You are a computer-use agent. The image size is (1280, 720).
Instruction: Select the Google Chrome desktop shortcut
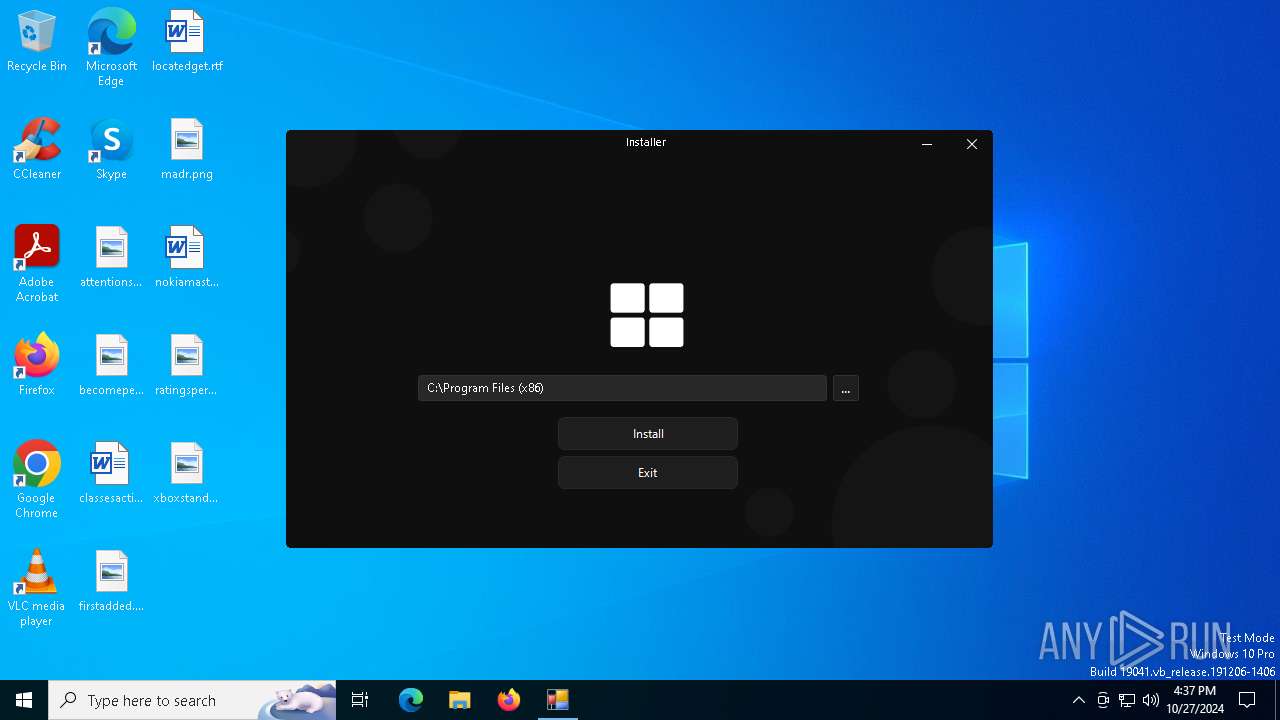point(37,480)
